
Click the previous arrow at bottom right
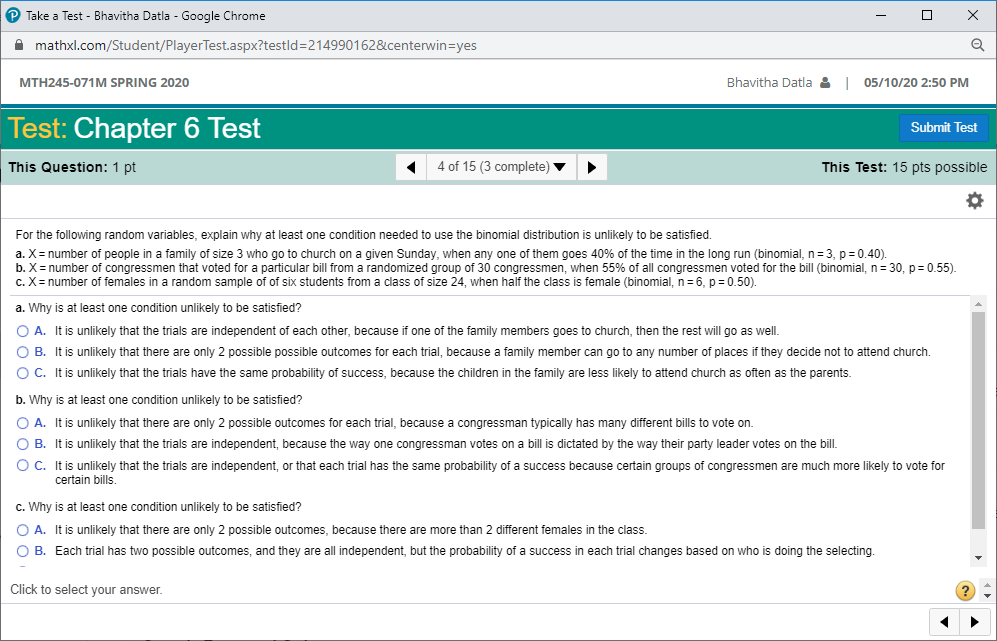(944, 621)
